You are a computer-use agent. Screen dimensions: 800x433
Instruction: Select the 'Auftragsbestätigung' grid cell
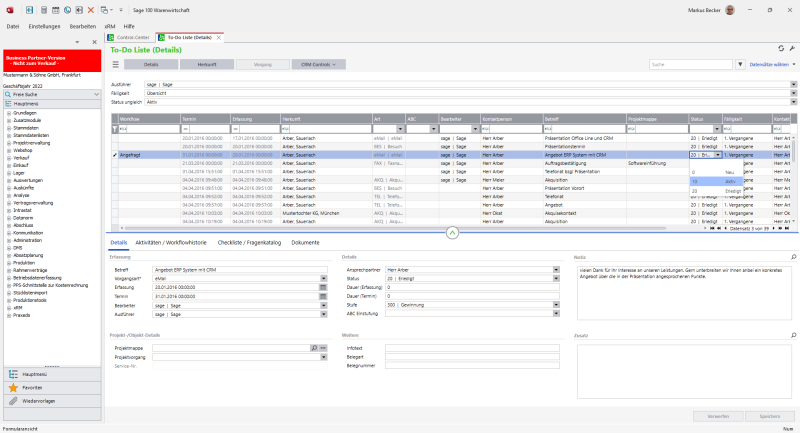point(584,163)
